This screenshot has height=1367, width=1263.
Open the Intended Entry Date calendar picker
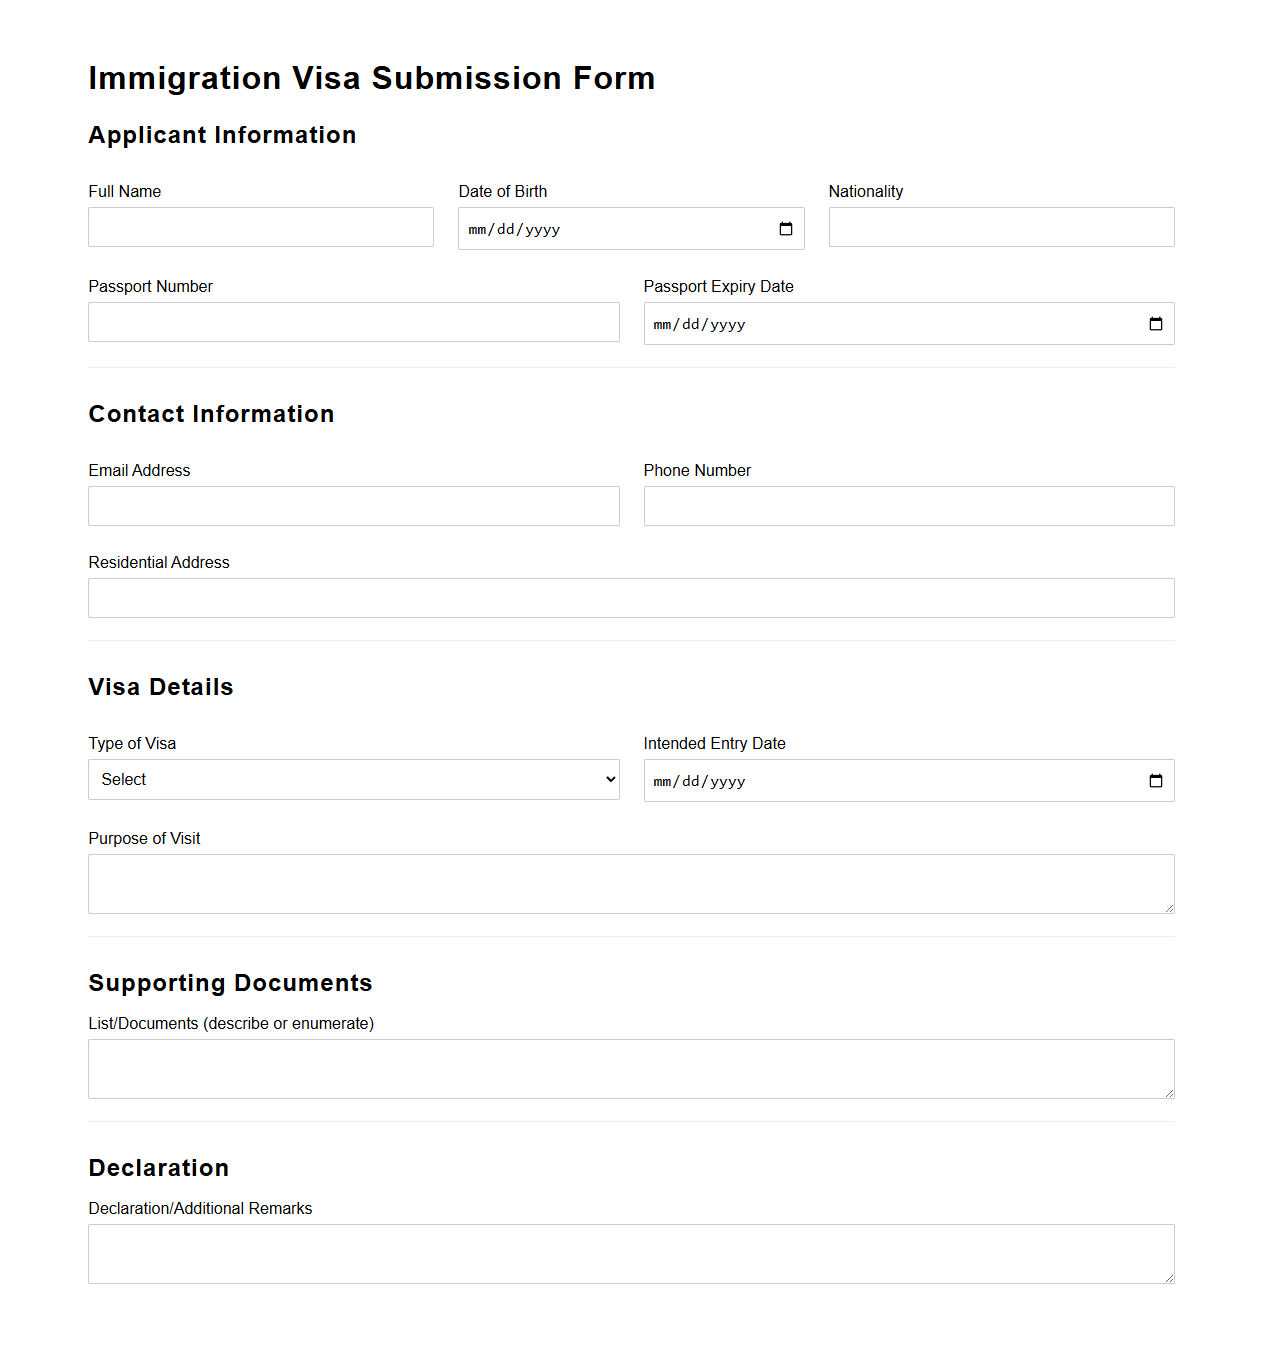coord(1156,780)
